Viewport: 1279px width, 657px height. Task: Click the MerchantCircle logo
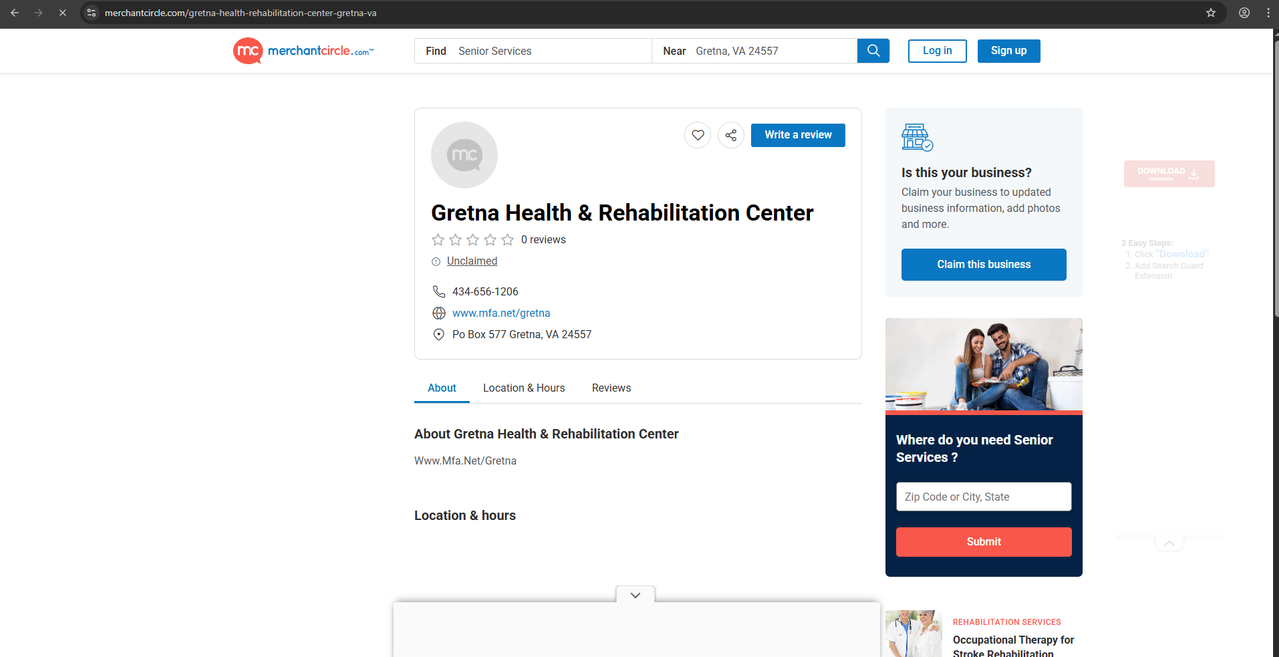point(303,51)
